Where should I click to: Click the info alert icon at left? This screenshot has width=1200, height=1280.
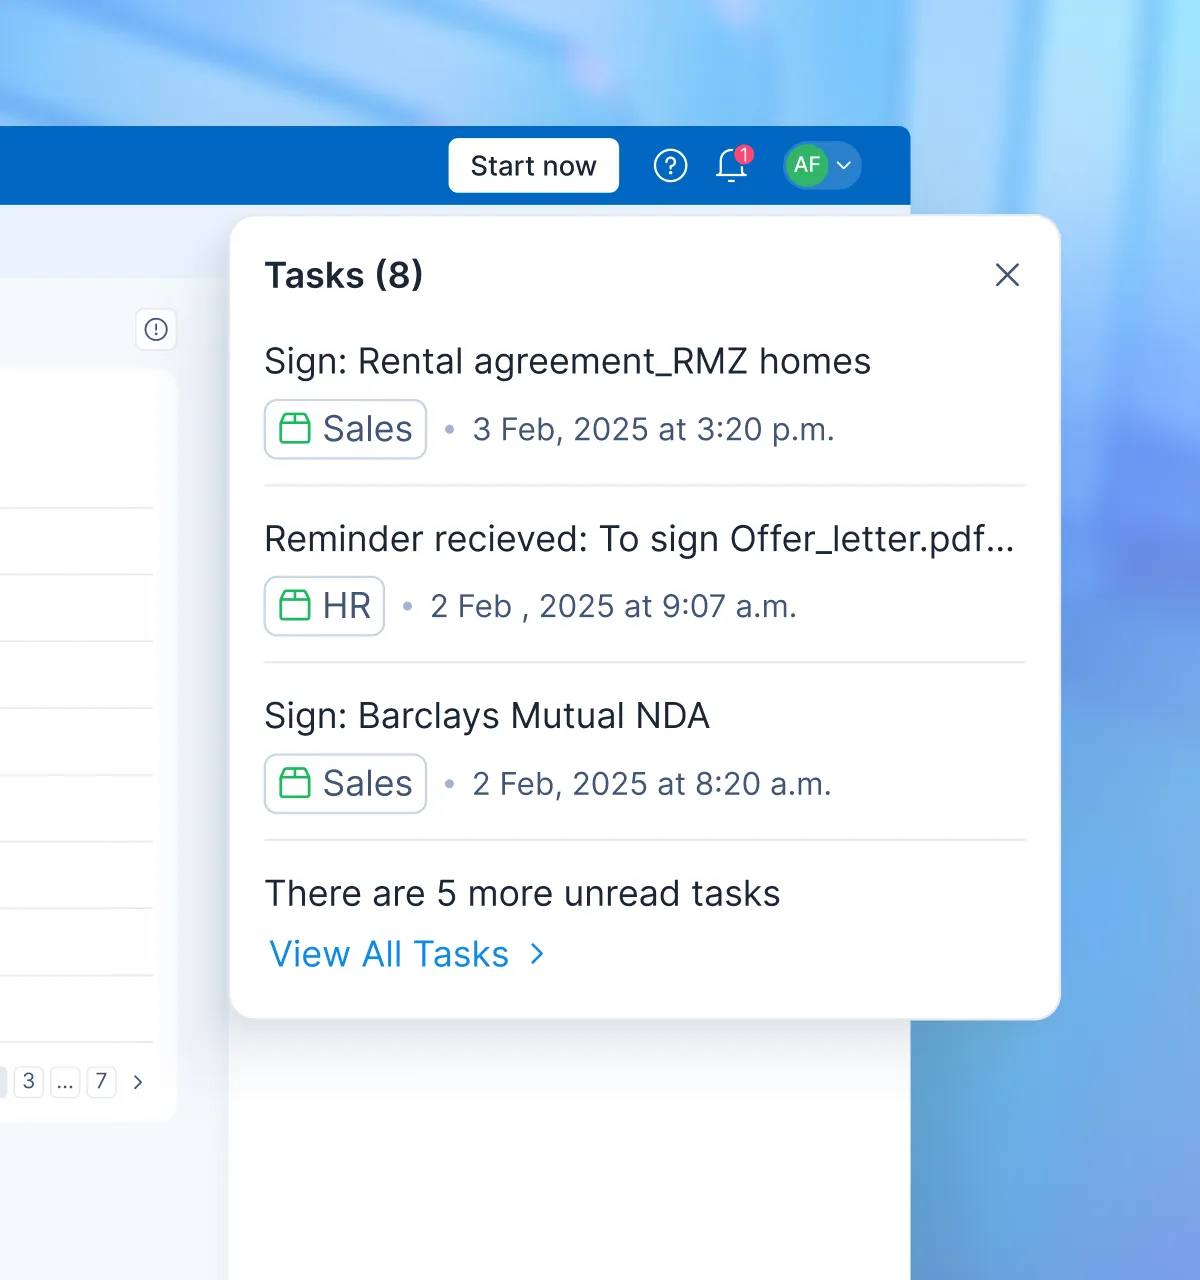coord(156,329)
